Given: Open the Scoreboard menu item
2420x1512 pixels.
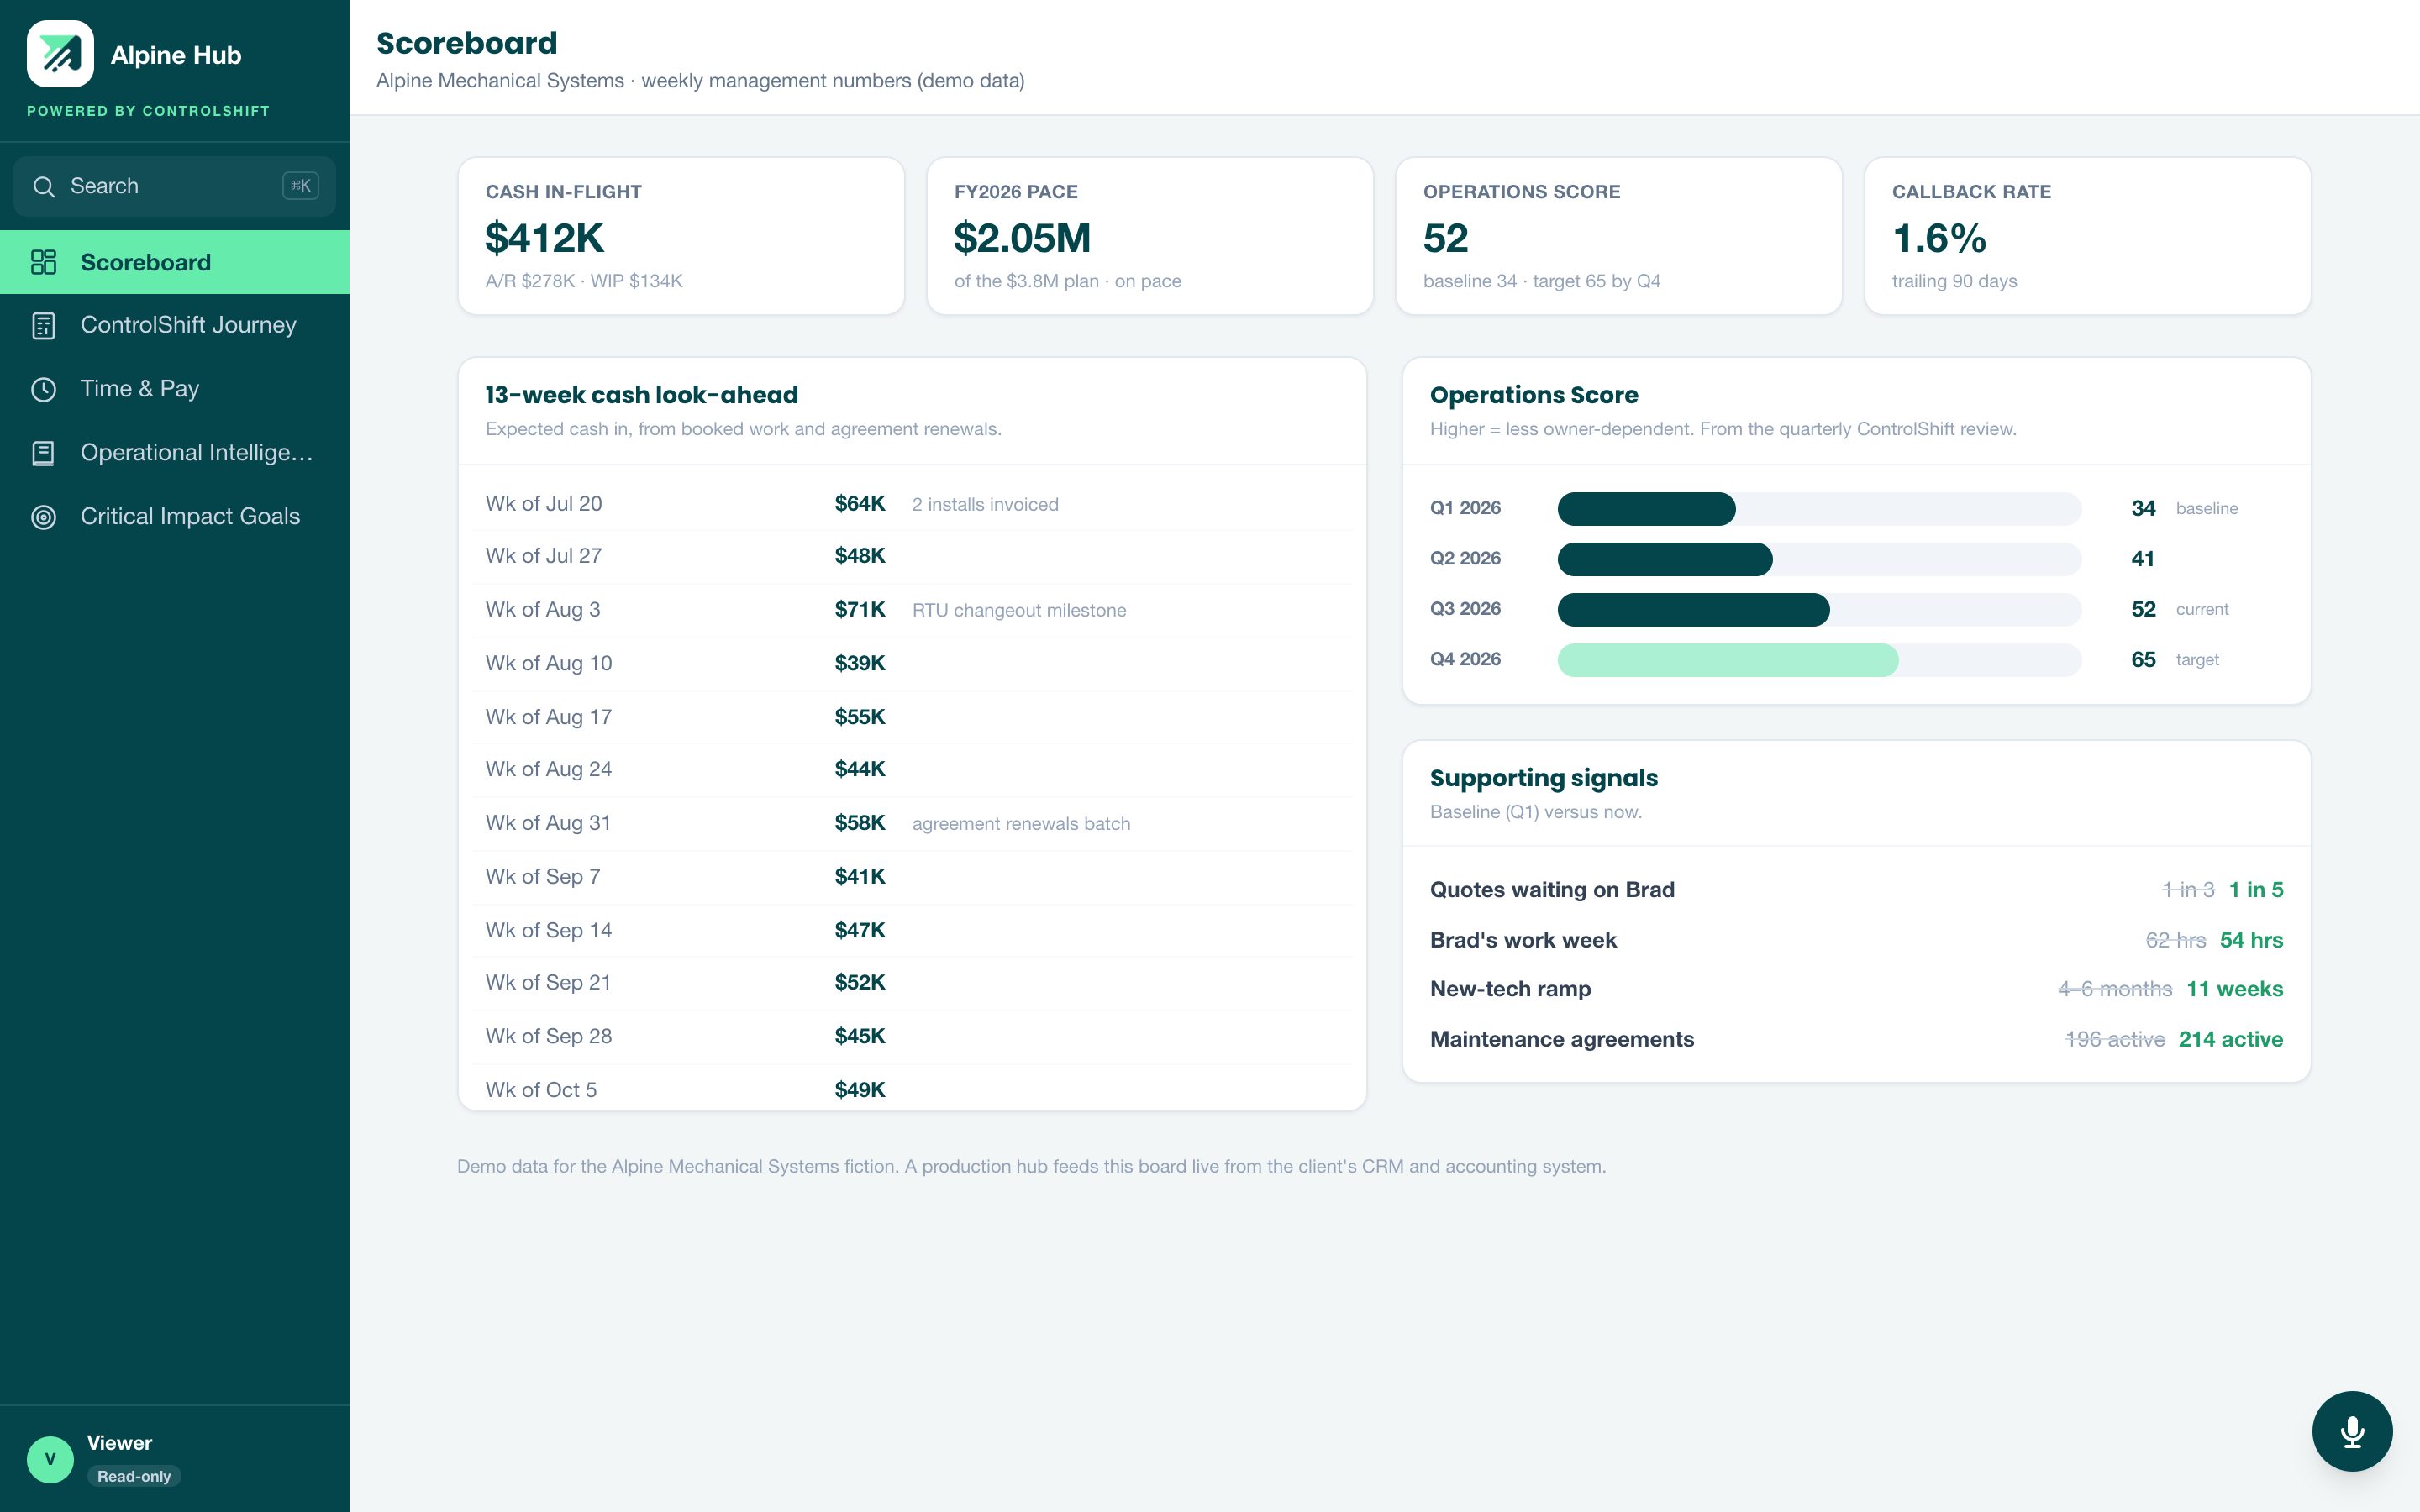Looking at the screenshot, I should pyautogui.click(x=175, y=262).
